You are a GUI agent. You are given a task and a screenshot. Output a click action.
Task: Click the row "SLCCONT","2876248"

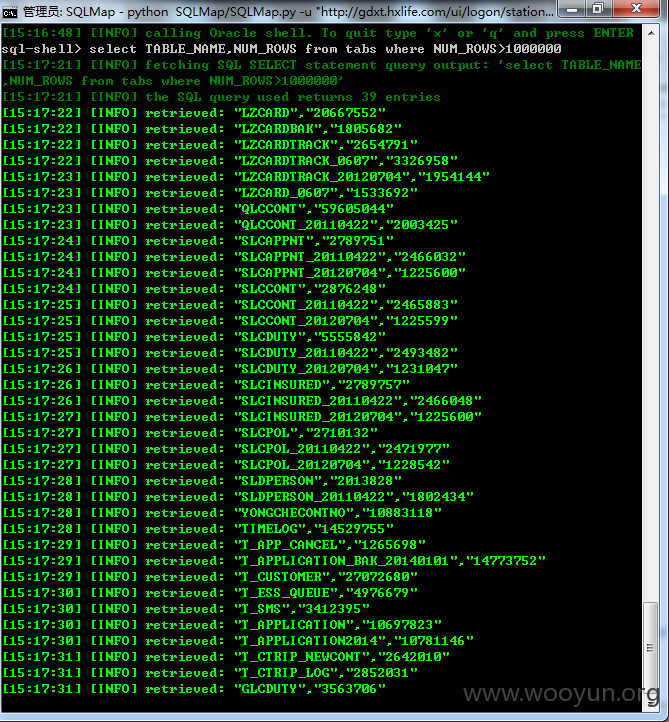pos(194,289)
